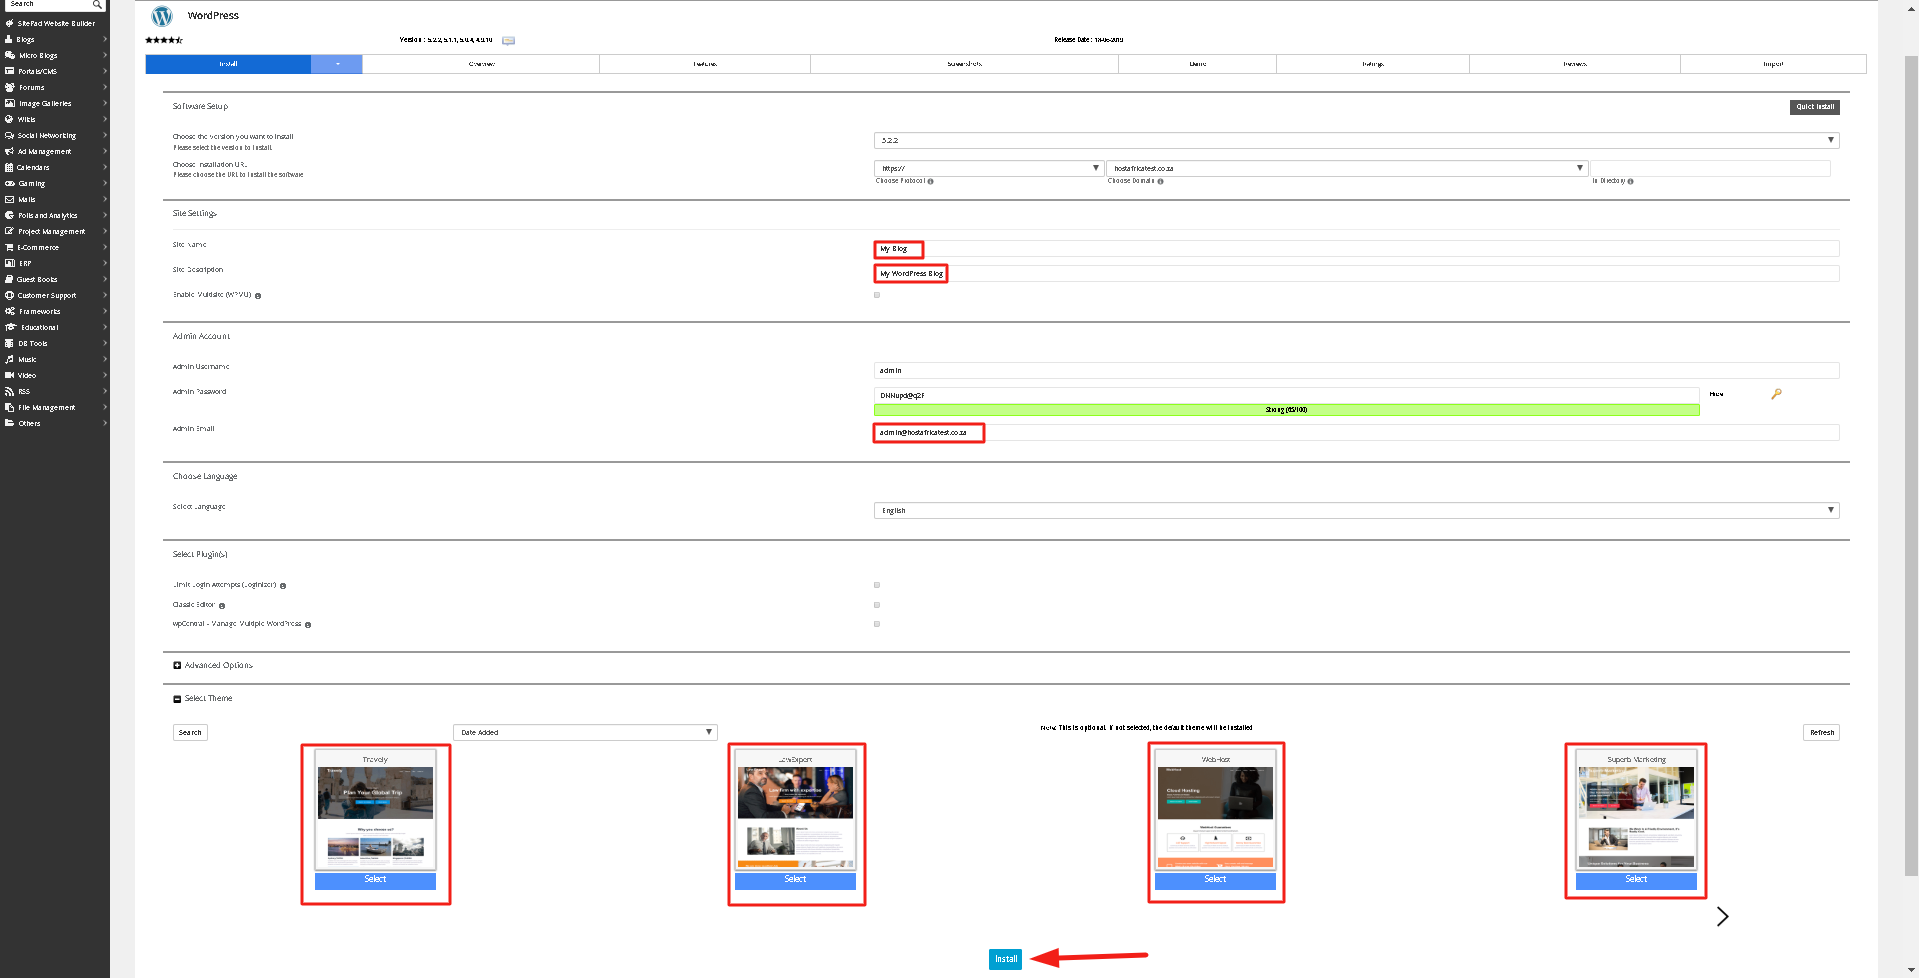The height and width of the screenshot is (978, 1919).
Task: Click the WordPress logo
Action: coord(162,16)
